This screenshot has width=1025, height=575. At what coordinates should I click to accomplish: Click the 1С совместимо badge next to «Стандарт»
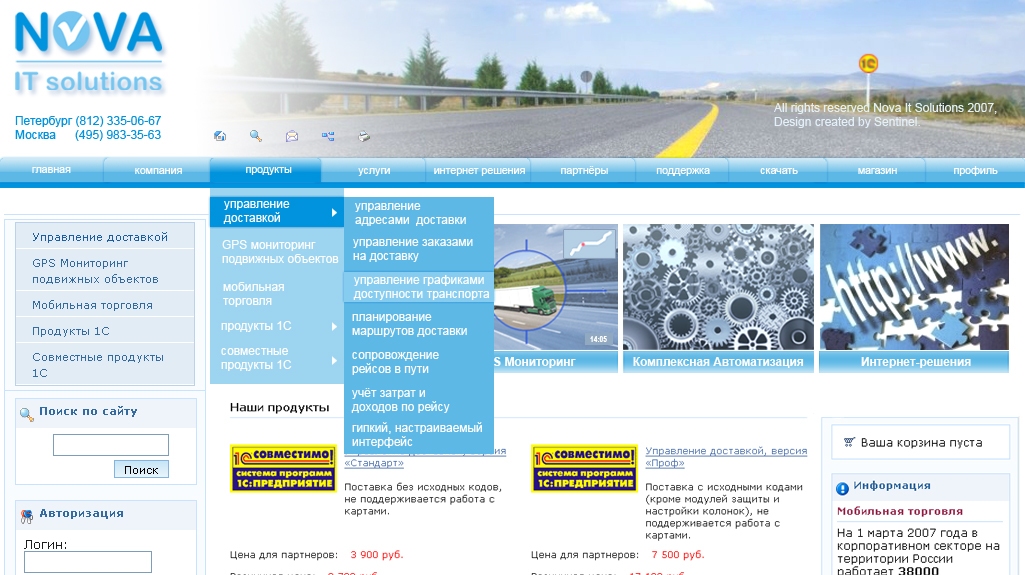(x=283, y=468)
